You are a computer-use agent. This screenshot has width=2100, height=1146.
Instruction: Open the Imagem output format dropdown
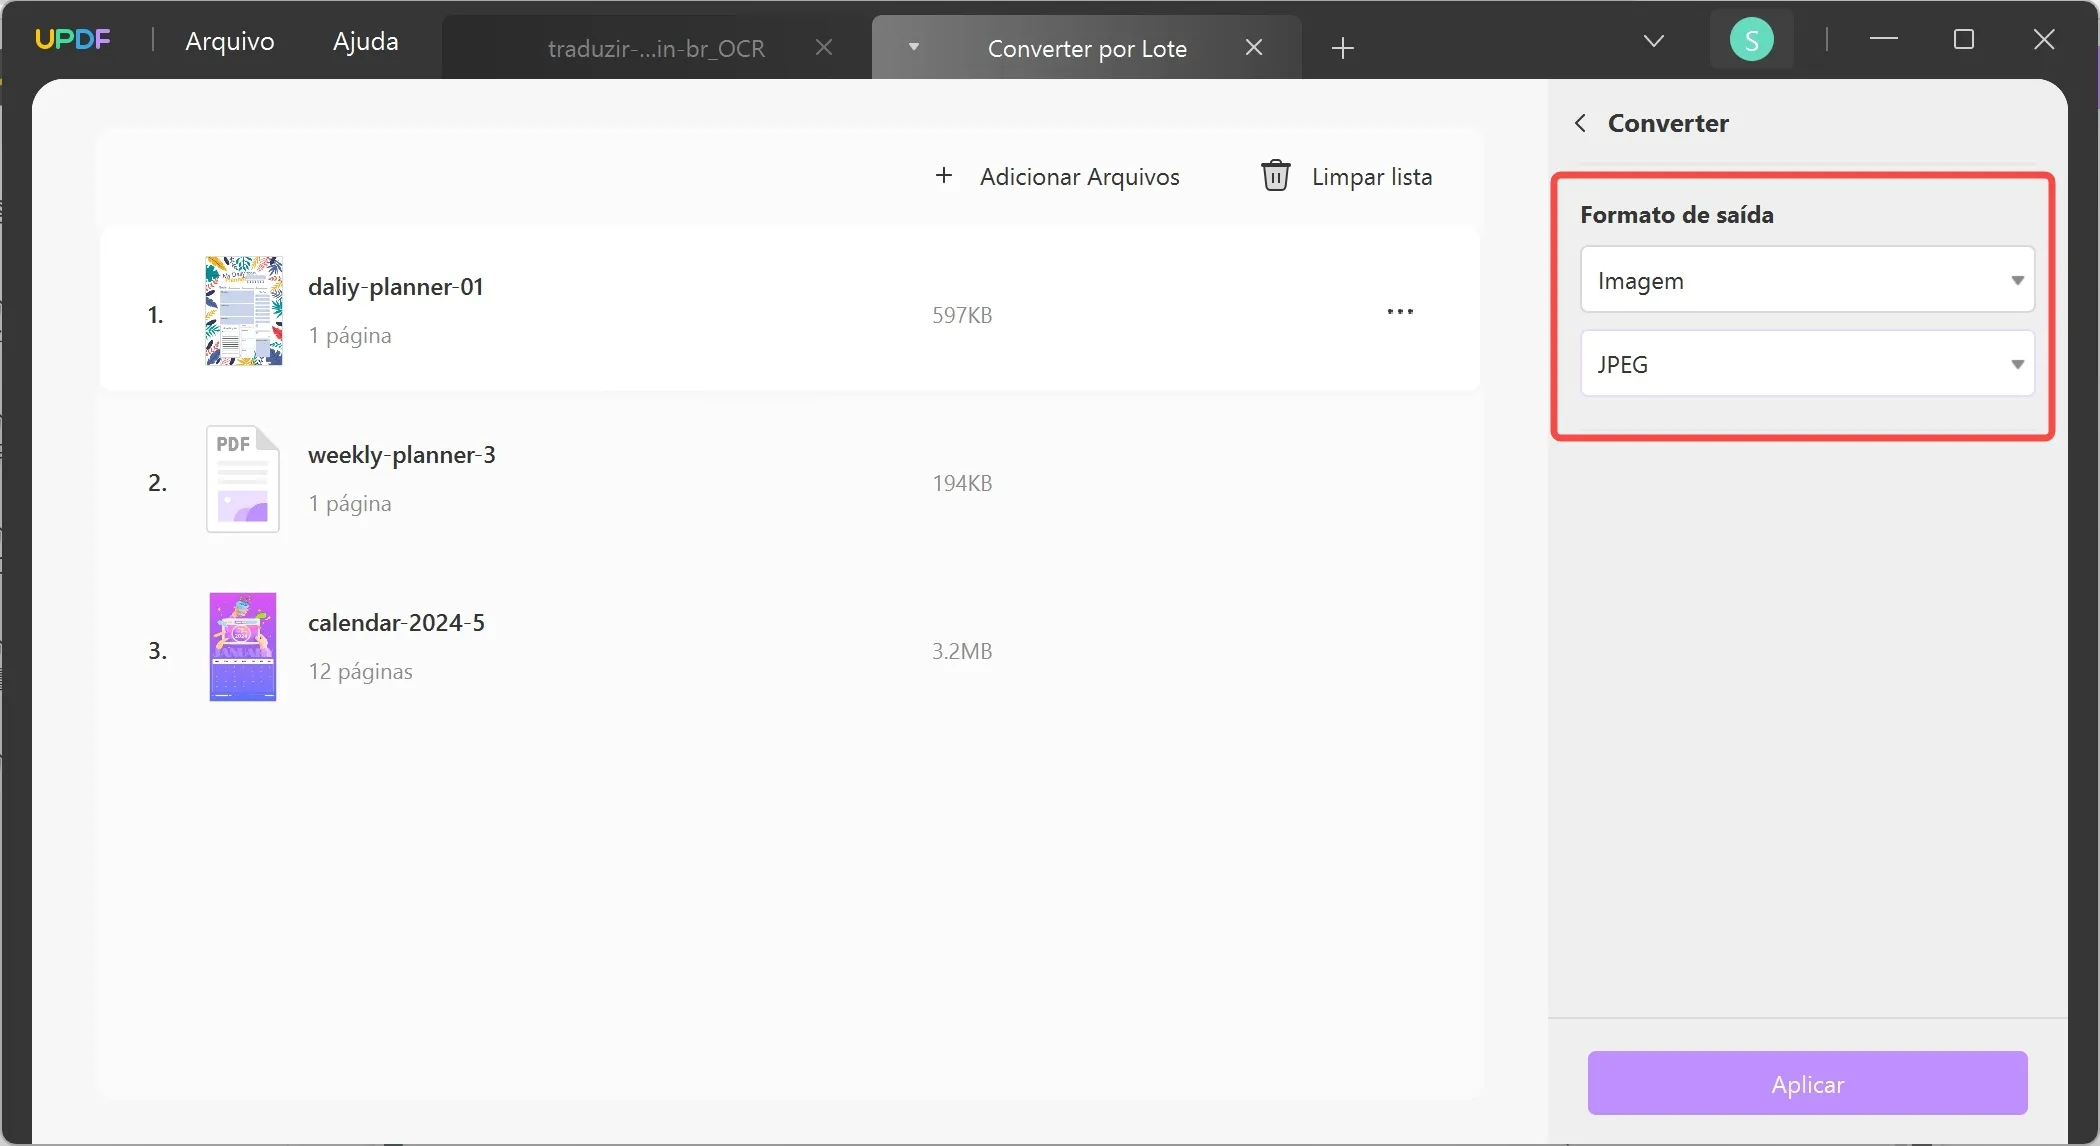click(1806, 280)
